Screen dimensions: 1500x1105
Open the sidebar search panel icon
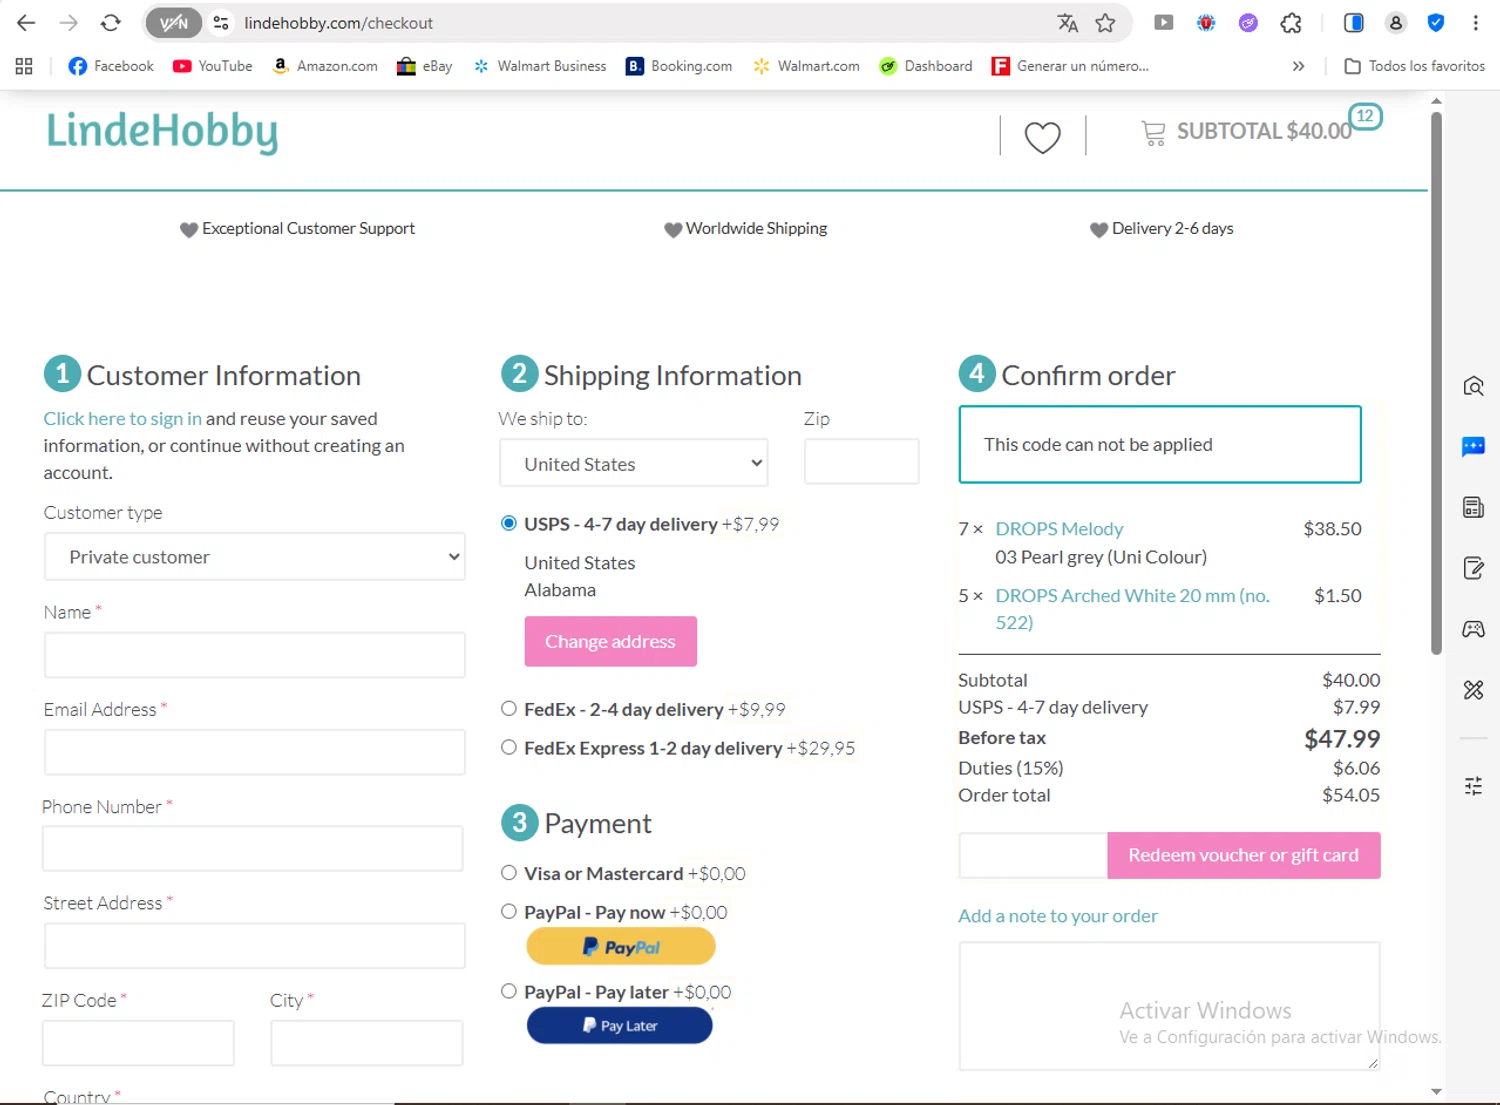coord(1473,386)
